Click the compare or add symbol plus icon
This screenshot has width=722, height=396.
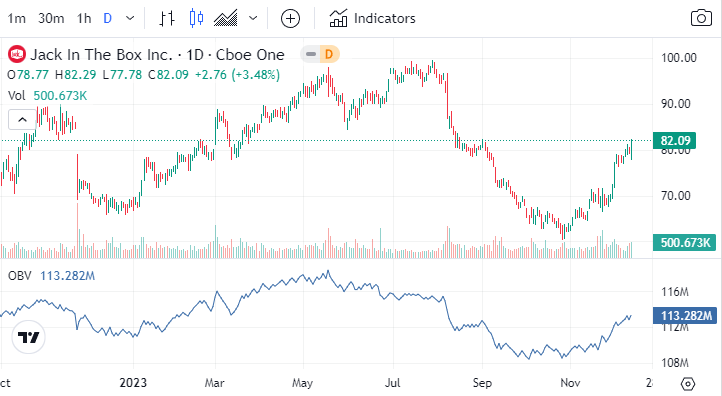pyautogui.click(x=291, y=18)
